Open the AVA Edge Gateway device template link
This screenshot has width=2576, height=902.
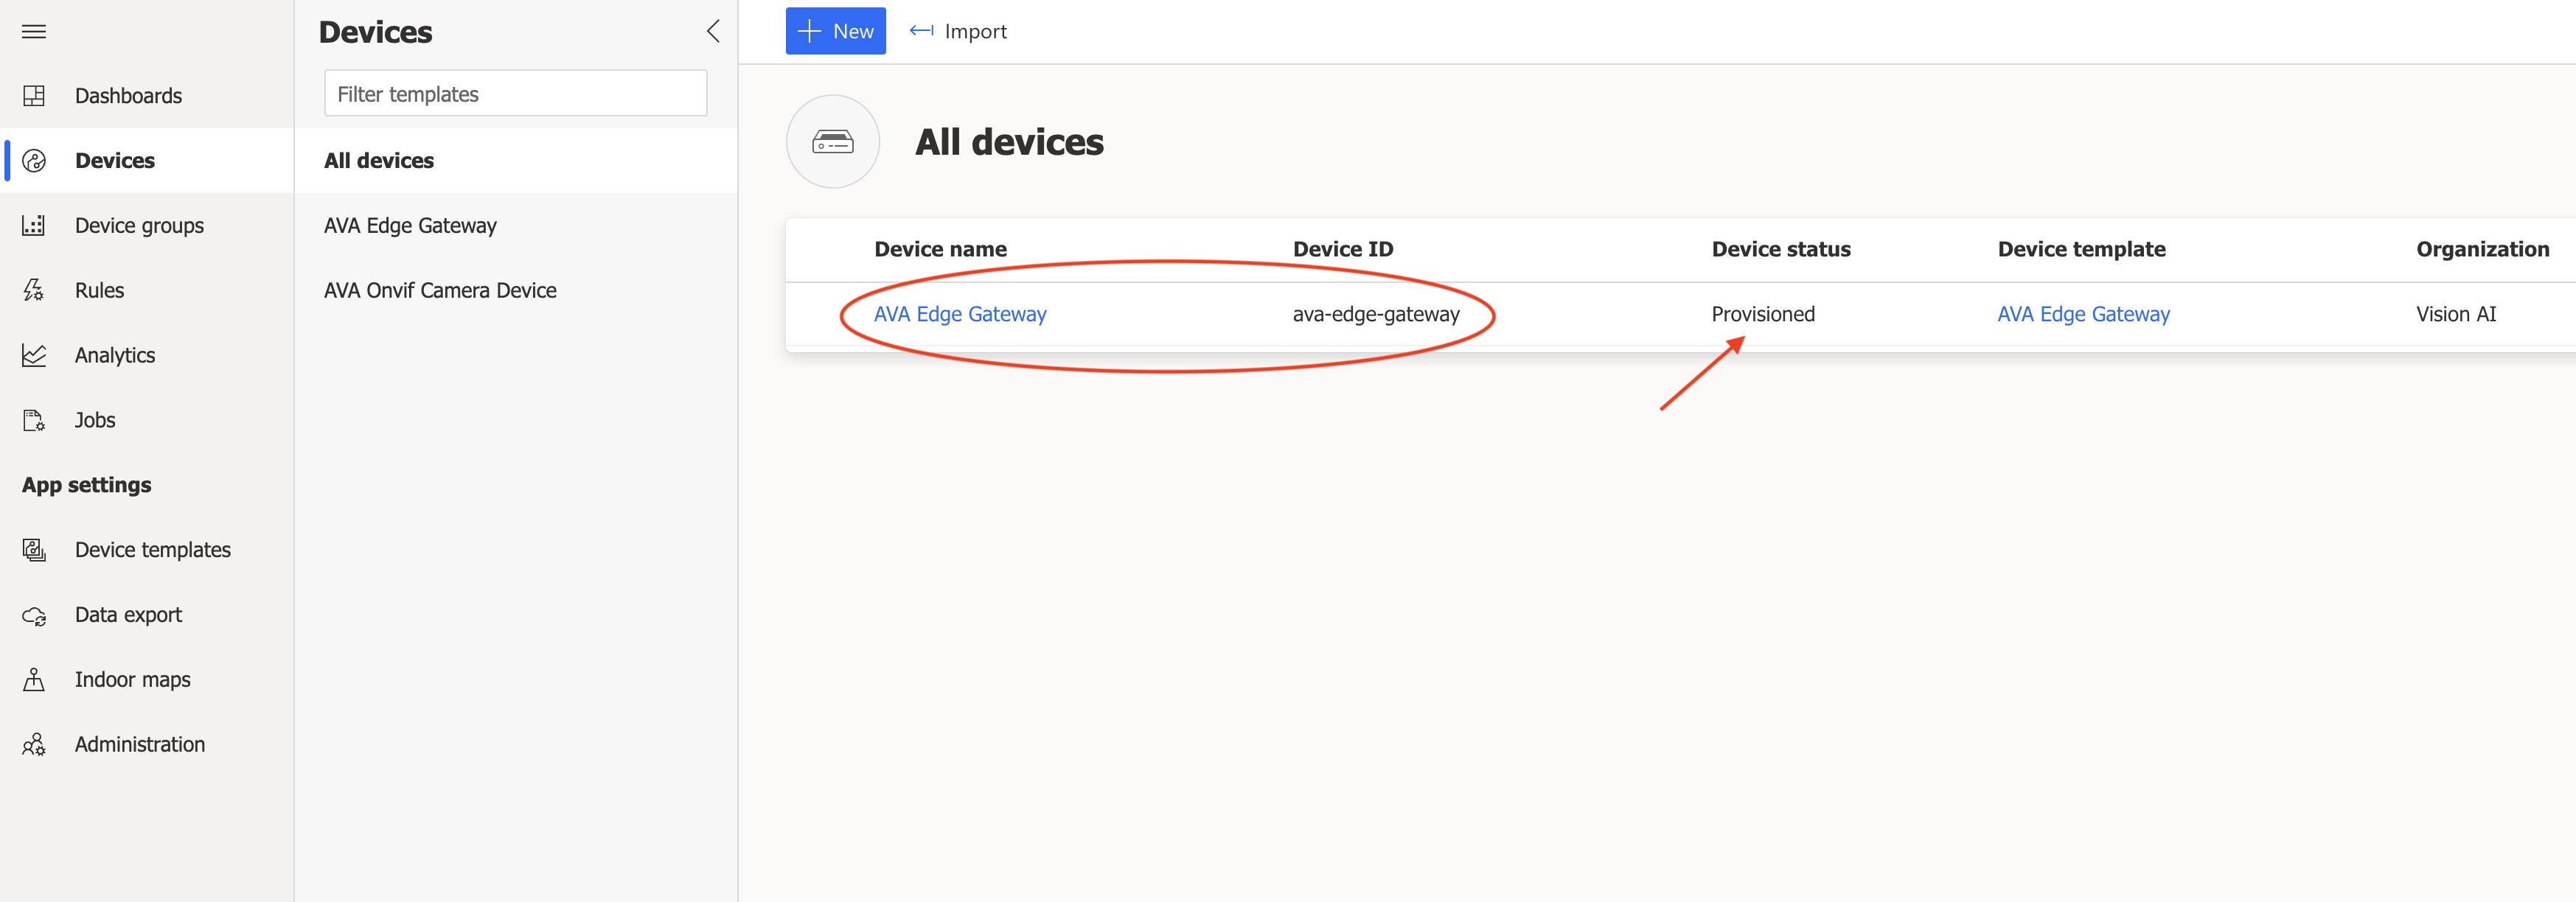coord(2083,314)
